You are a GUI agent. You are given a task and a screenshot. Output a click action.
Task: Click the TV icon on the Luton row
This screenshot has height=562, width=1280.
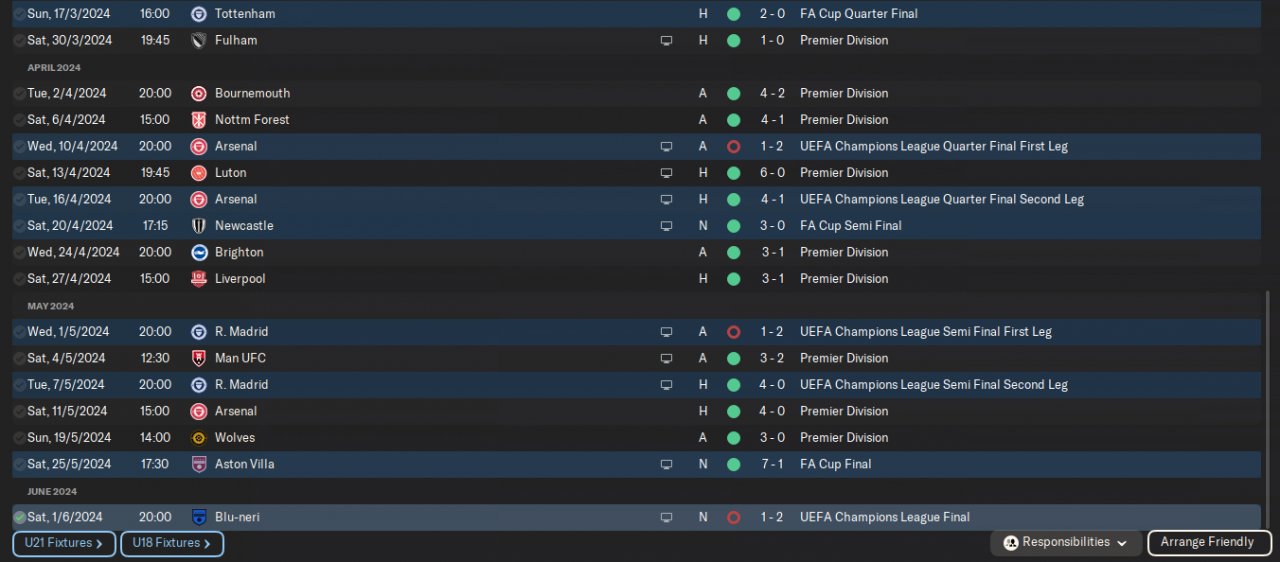pos(666,173)
